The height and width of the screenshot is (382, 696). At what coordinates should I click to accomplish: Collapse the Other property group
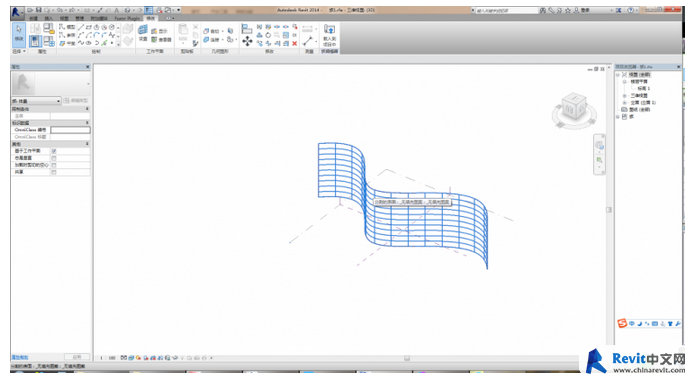(x=87, y=144)
